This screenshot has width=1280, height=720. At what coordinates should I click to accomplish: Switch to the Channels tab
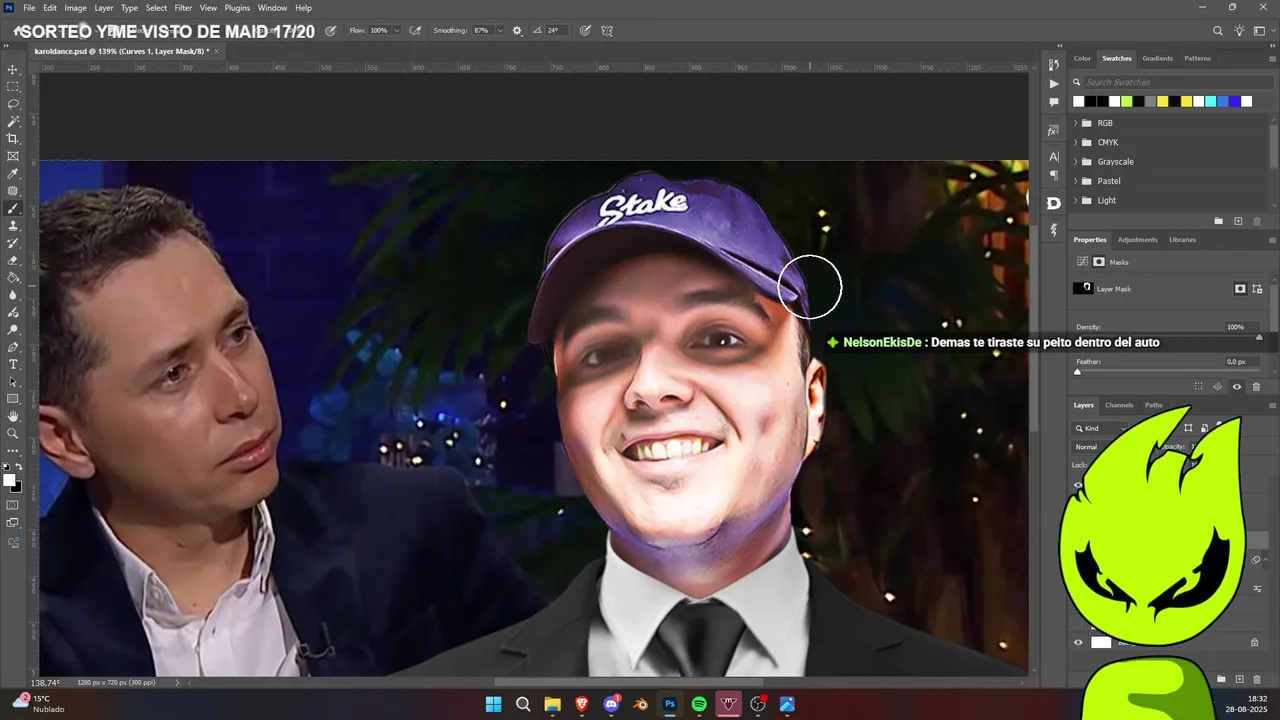pyautogui.click(x=1119, y=405)
